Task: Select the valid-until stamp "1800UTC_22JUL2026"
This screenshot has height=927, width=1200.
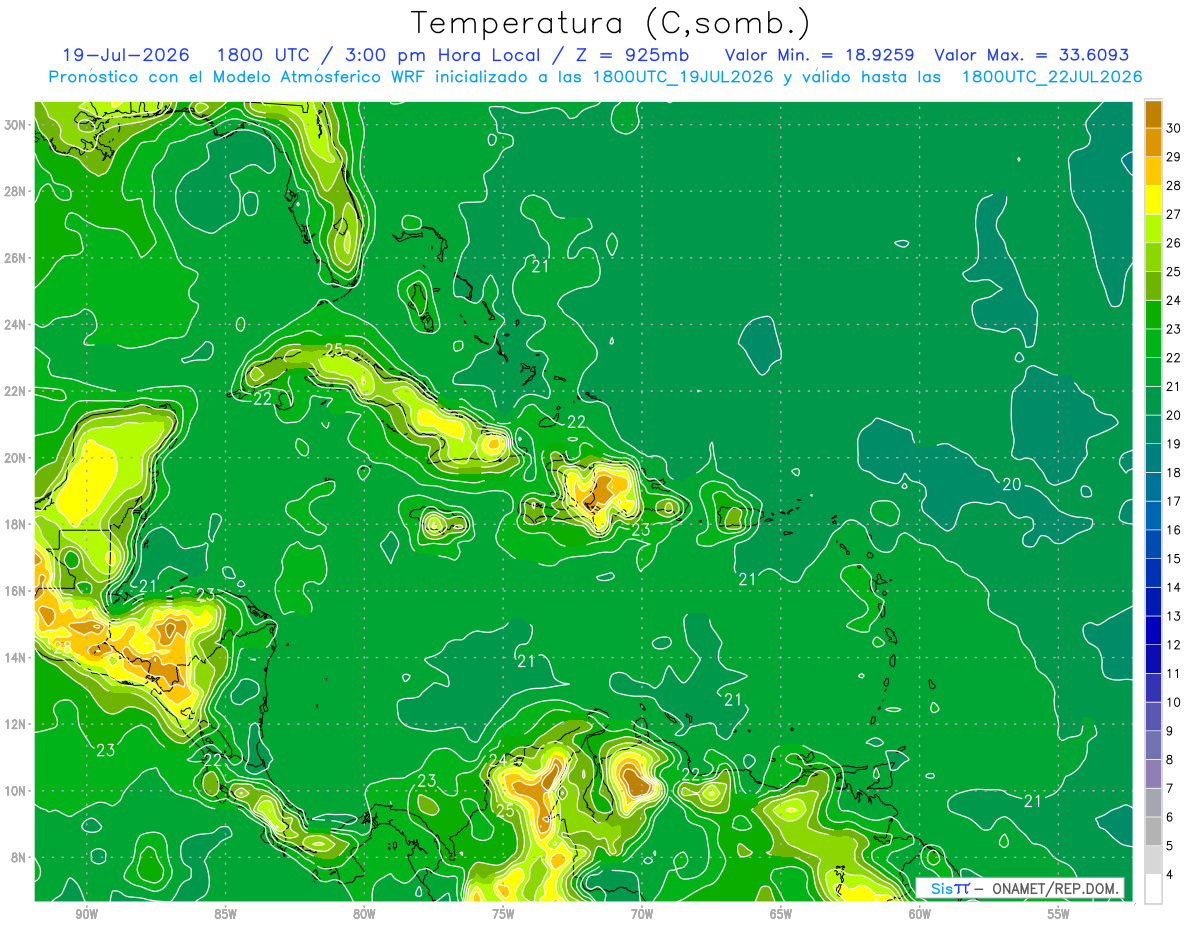Action: [1051, 77]
